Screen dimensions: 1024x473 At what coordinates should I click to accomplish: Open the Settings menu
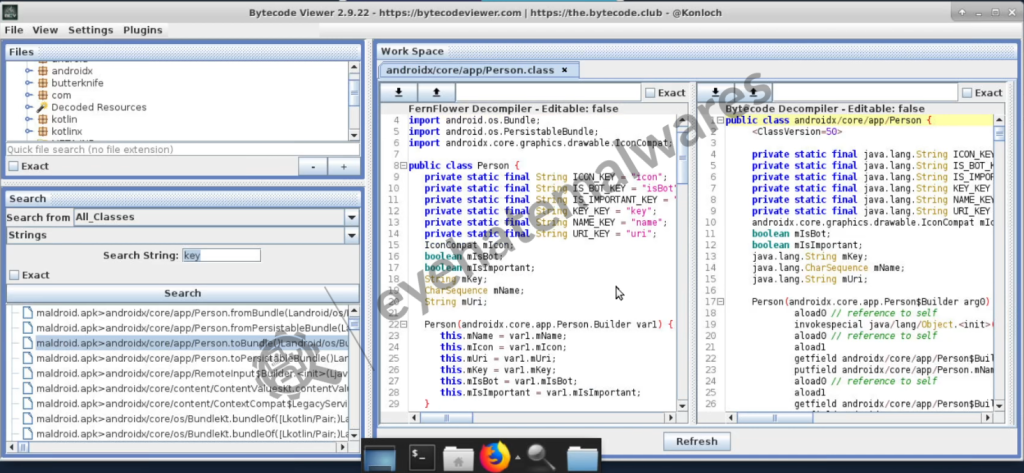[91, 30]
